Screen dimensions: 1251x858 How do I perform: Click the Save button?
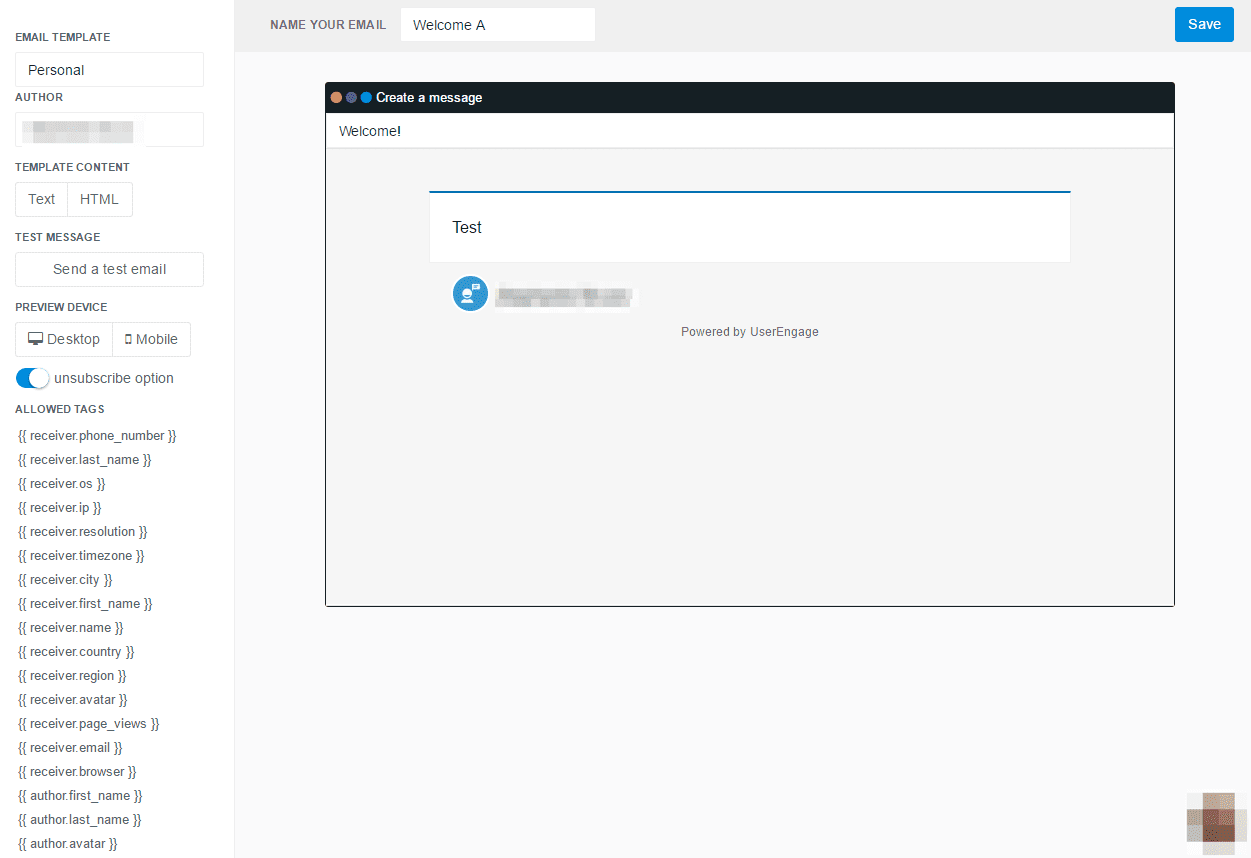tap(1204, 24)
